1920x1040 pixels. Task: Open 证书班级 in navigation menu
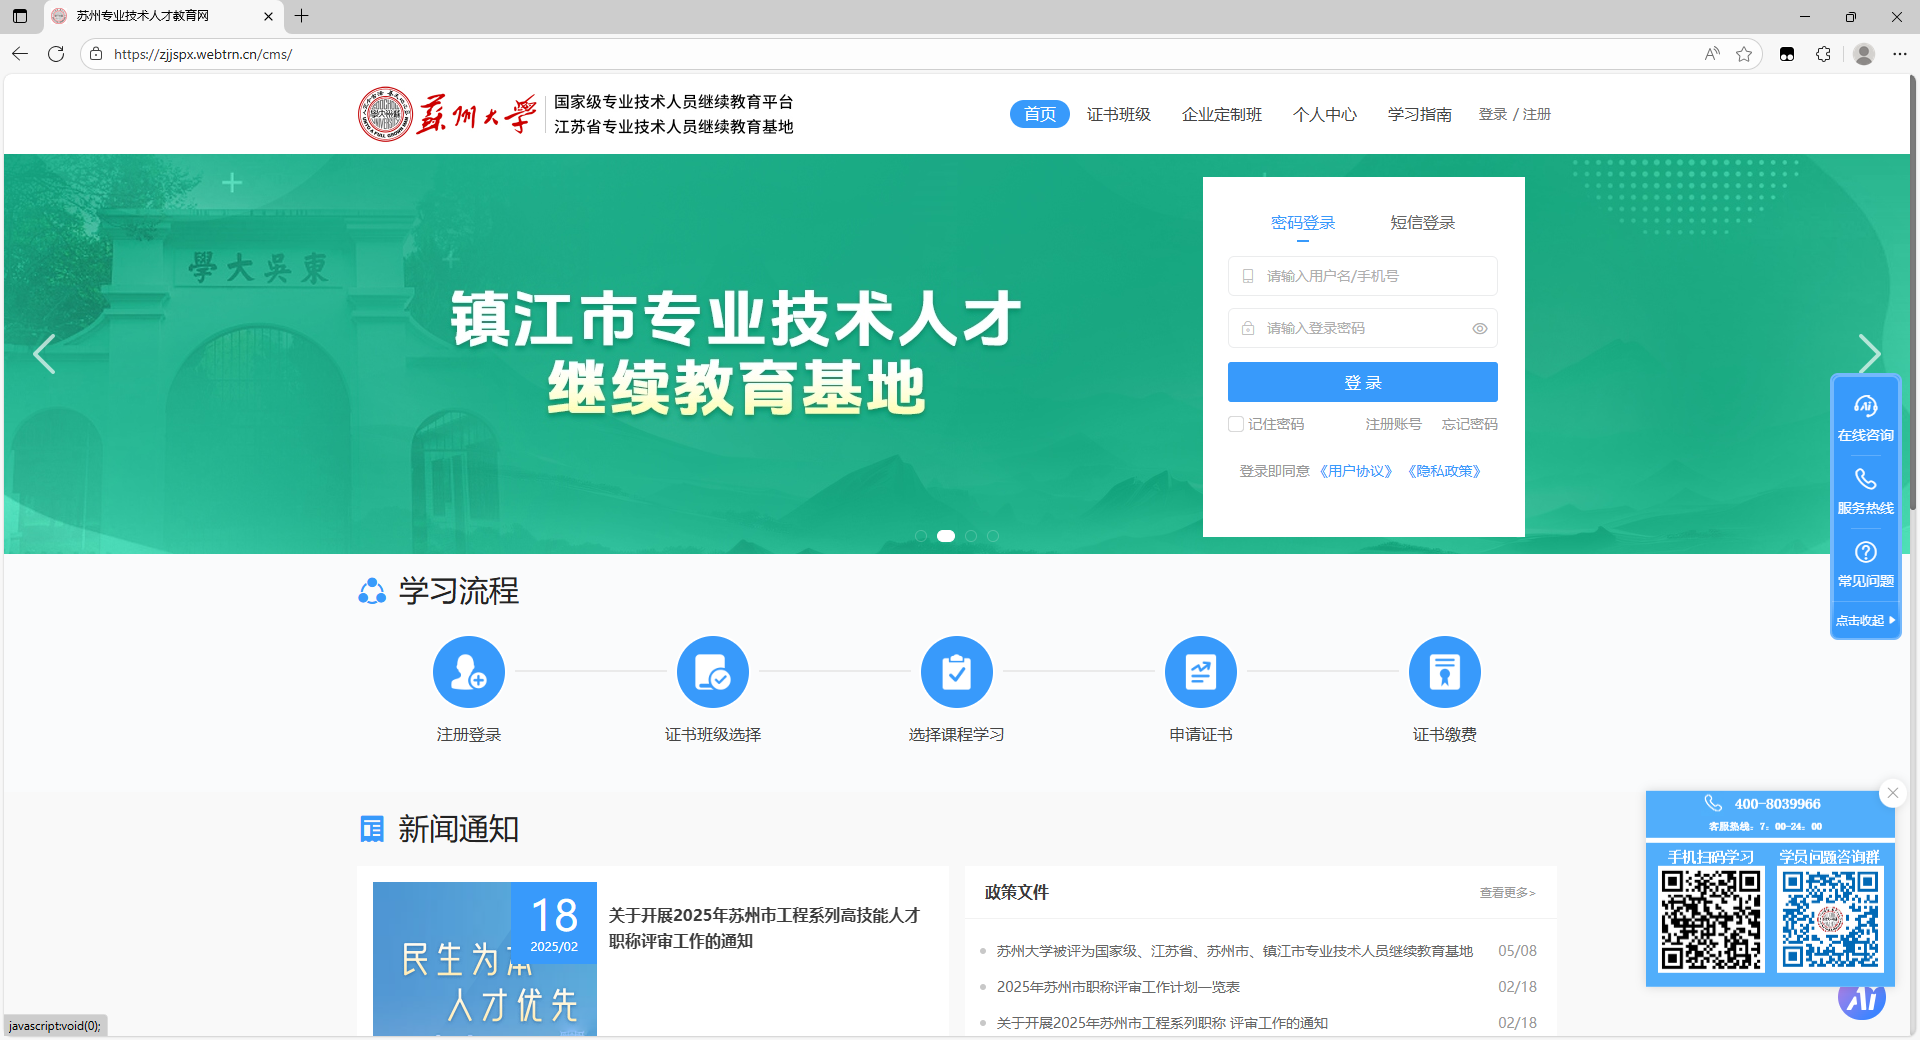[1118, 114]
